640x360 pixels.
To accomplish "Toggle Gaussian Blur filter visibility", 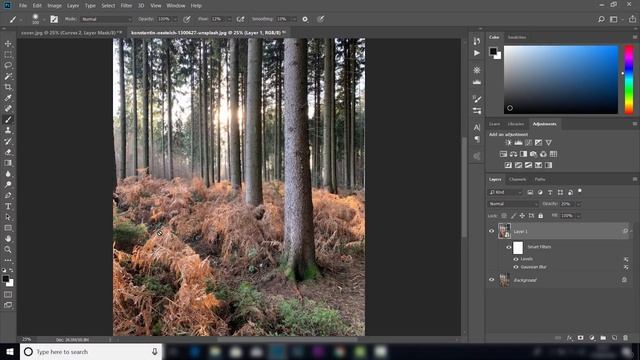I will coord(516,267).
